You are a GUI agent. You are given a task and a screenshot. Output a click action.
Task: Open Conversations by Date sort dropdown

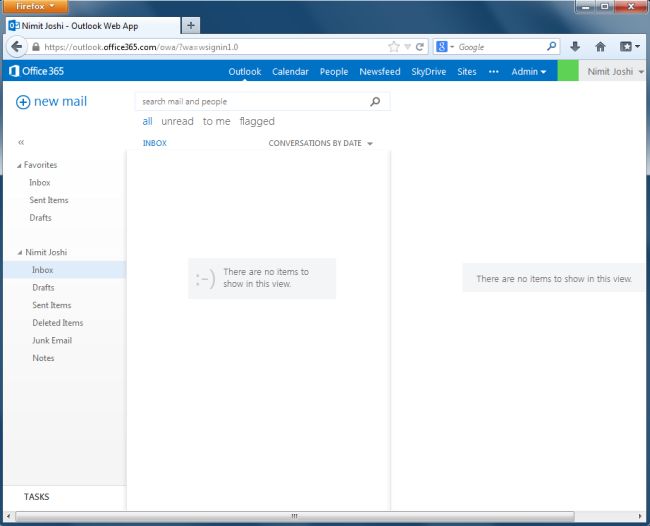pyautogui.click(x=320, y=143)
